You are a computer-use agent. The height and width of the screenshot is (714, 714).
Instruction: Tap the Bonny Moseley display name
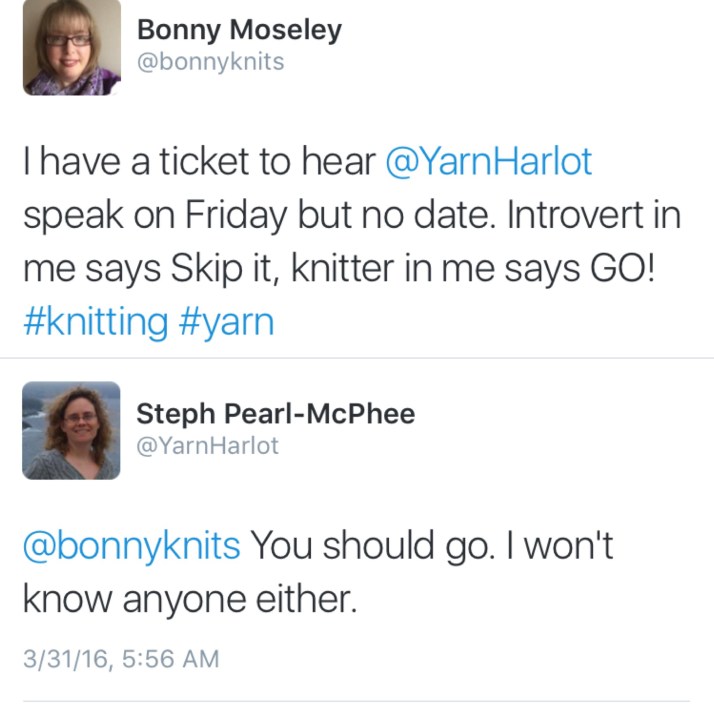click(x=239, y=30)
